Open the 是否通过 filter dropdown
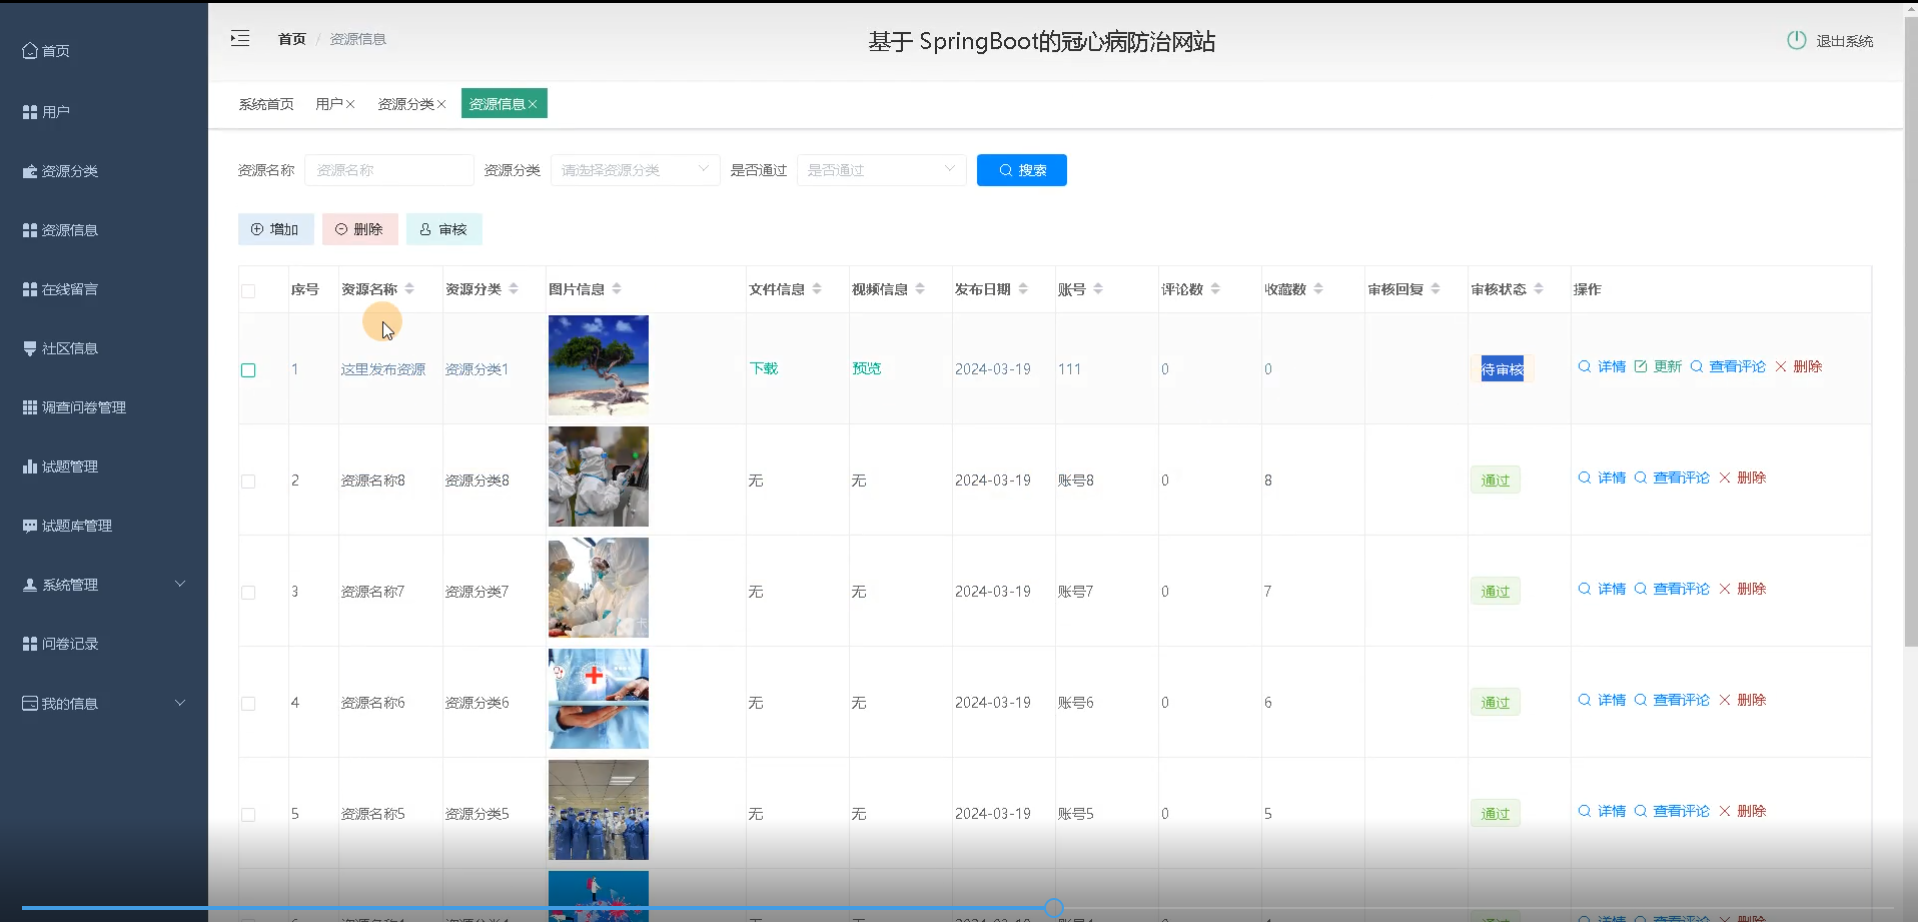 (x=881, y=170)
